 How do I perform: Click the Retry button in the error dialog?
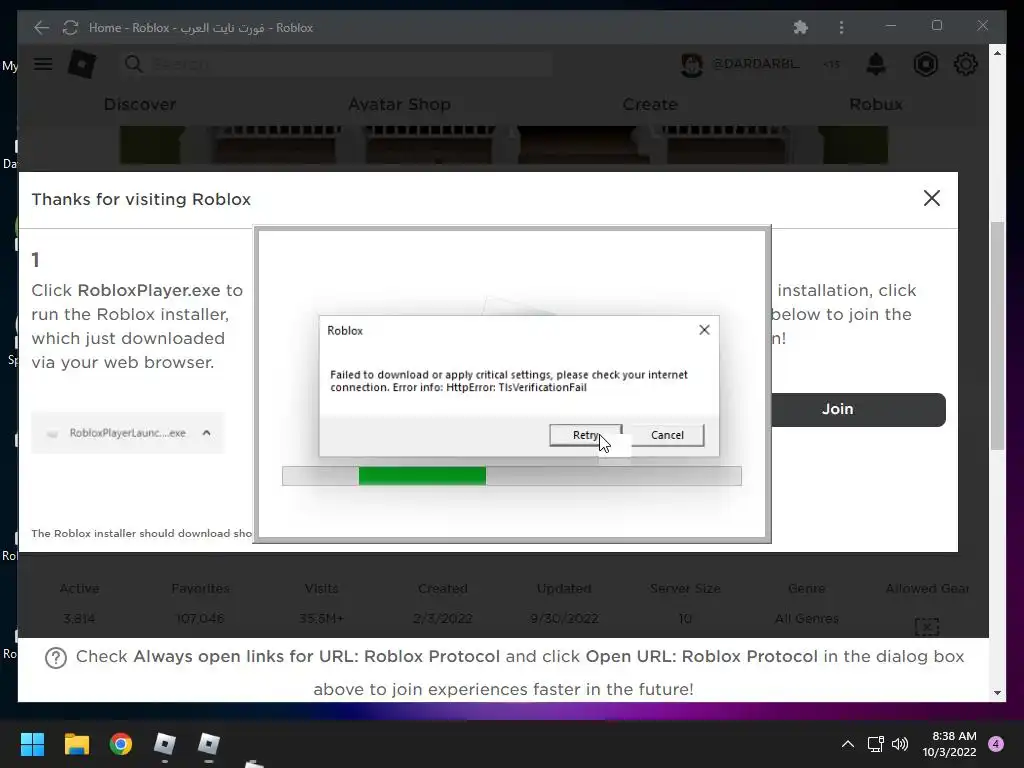(585, 435)
